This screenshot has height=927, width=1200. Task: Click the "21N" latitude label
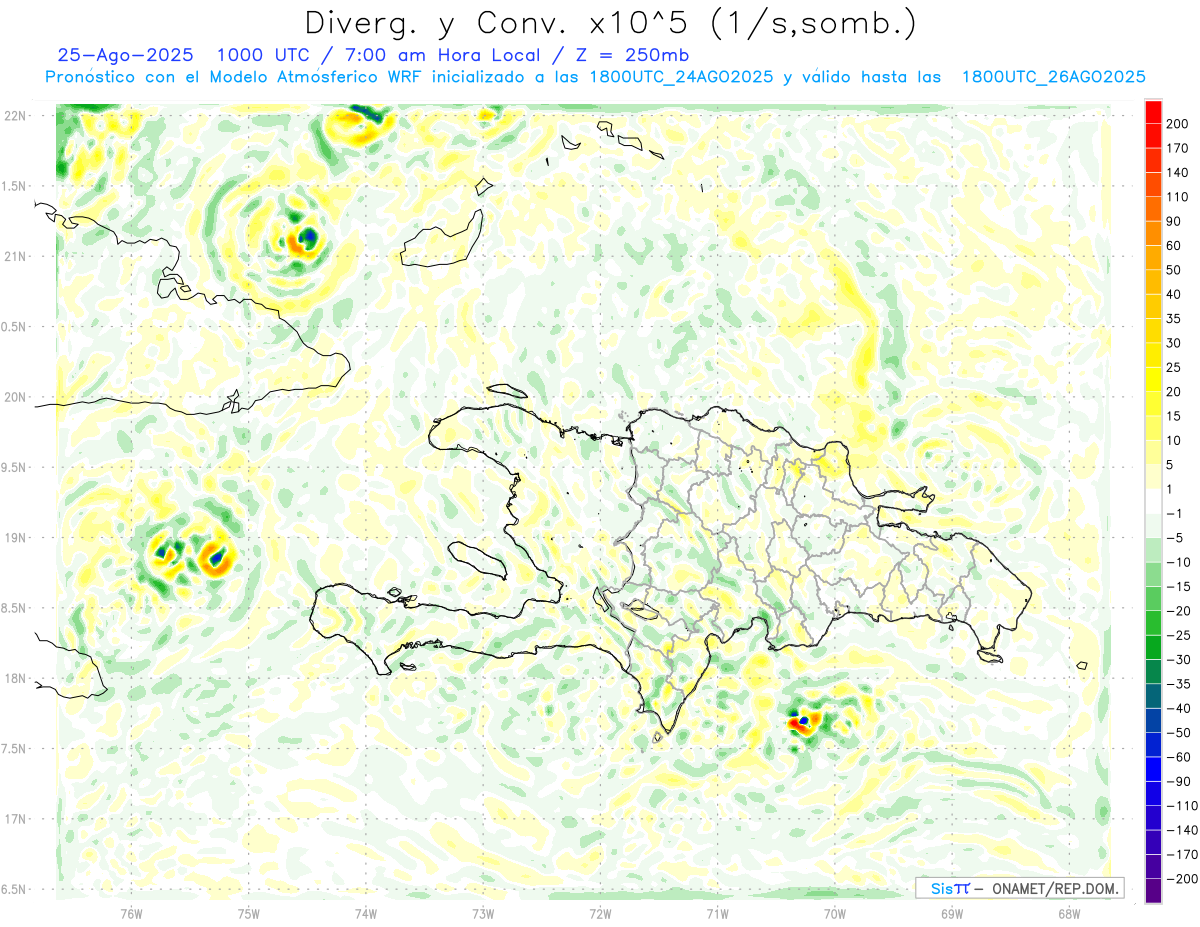pyautogui.click(x=15, y=256)
